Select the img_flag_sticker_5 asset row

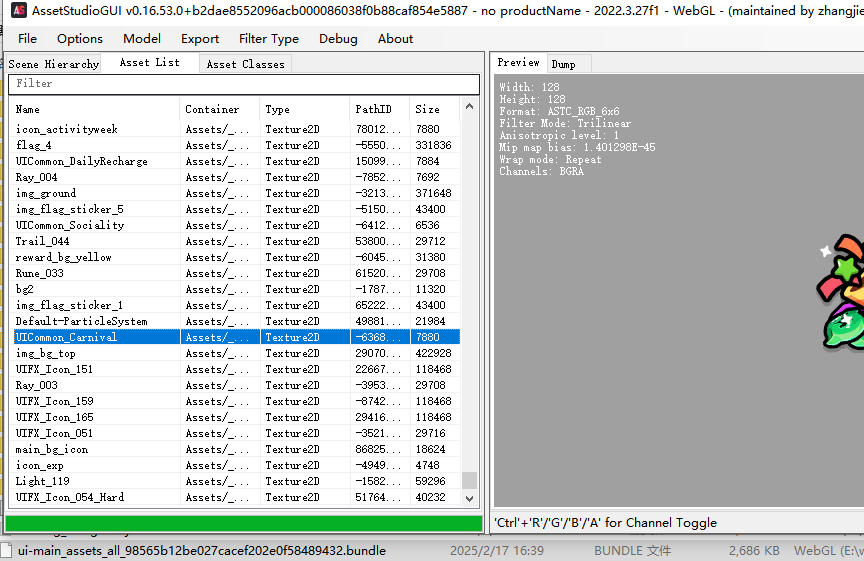[70, 209]
